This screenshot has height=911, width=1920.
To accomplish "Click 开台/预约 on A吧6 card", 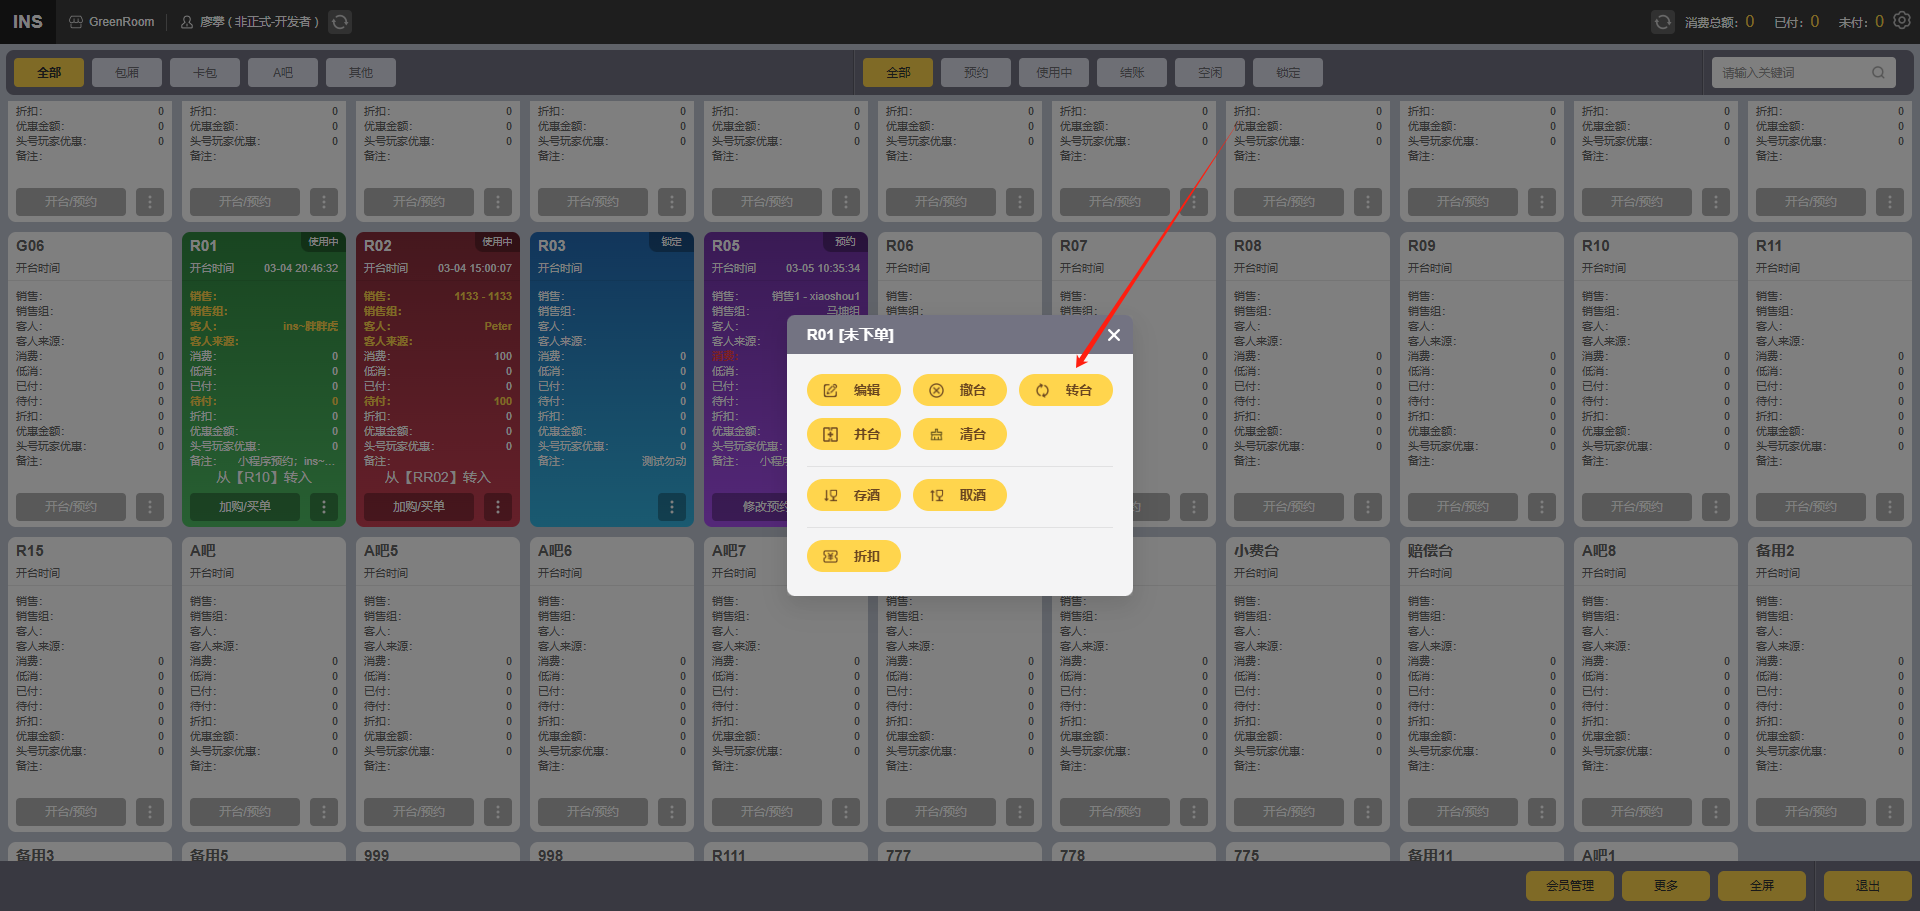I will [x=593, y=812].
